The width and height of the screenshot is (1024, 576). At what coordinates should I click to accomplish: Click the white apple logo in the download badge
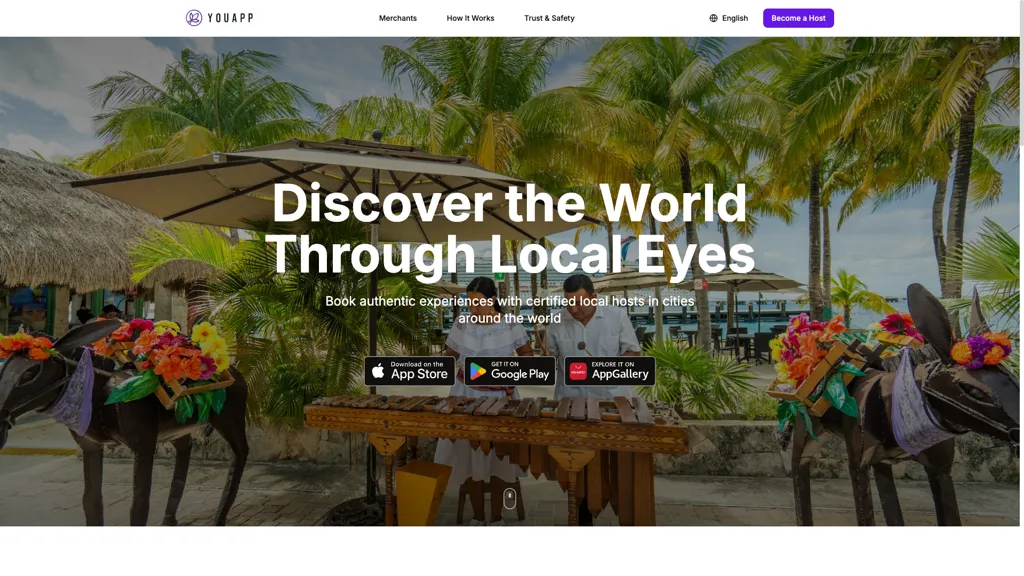click(380, 371)
